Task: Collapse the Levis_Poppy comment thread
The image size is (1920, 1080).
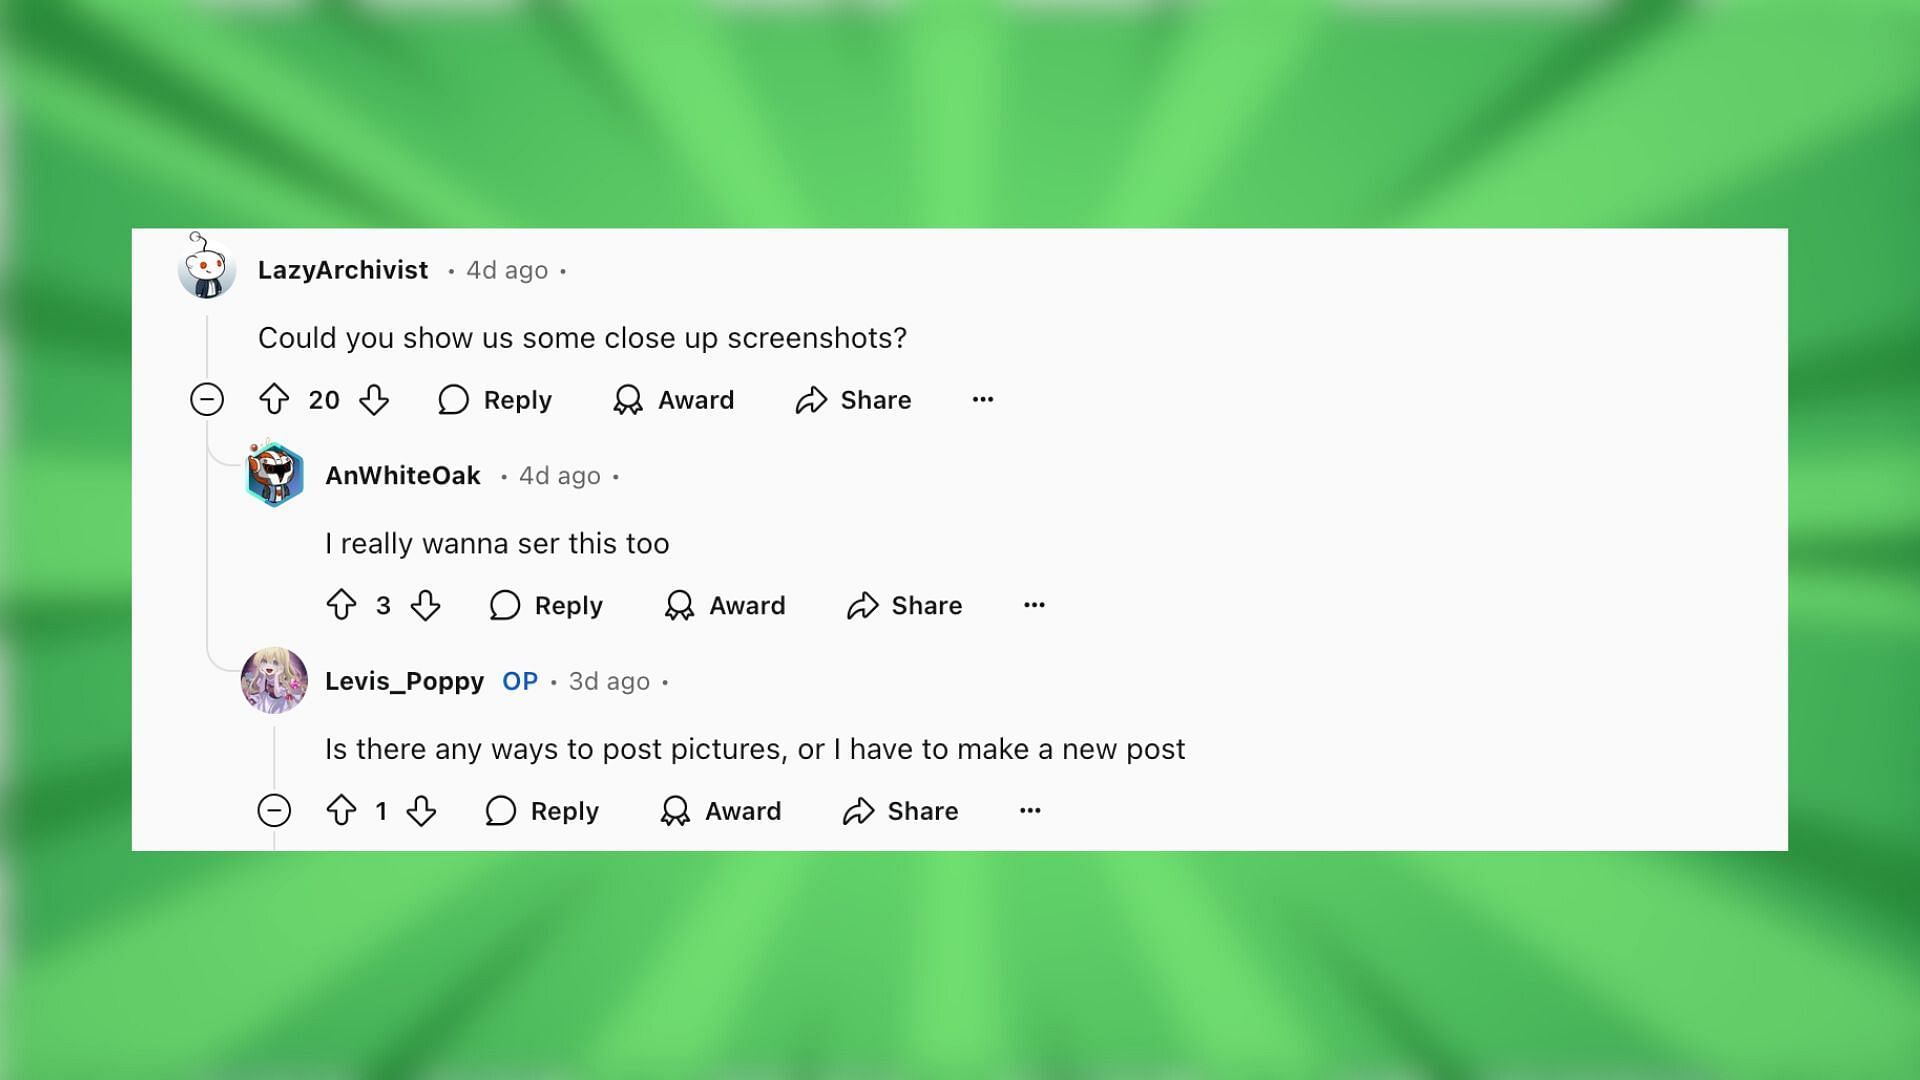Action: pyautogui.click(x=274, y=810)
